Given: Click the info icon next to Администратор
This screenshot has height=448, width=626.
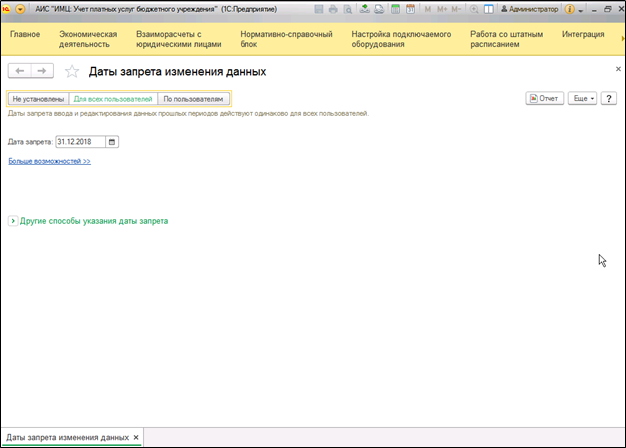Looking at the screenshot, I should click(569, 8).
